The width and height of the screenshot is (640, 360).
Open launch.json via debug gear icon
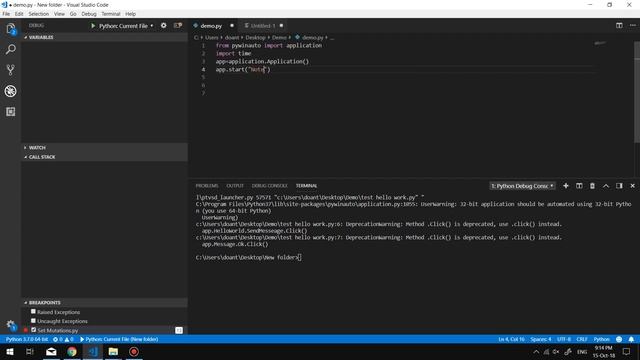[164, 25]
